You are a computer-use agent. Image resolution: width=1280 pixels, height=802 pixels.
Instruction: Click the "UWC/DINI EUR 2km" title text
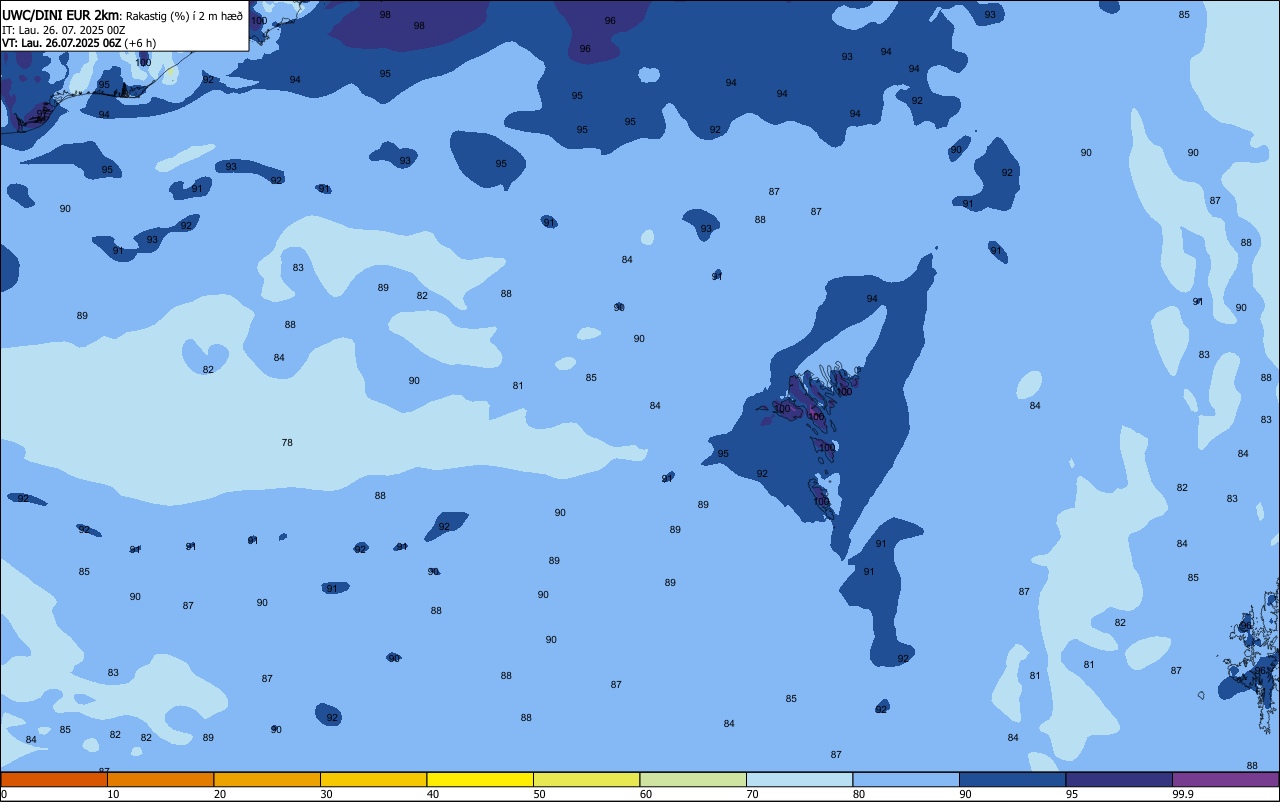61,15
